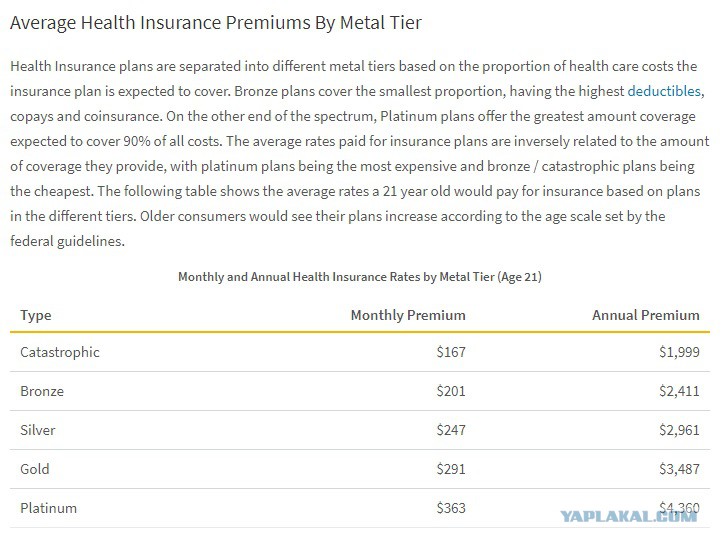Image resolution: width=723 pixels, height=546 pixels.
Task: Click the YAPLAKAL.COM watermark logo
Action: [x=629, y=516]
